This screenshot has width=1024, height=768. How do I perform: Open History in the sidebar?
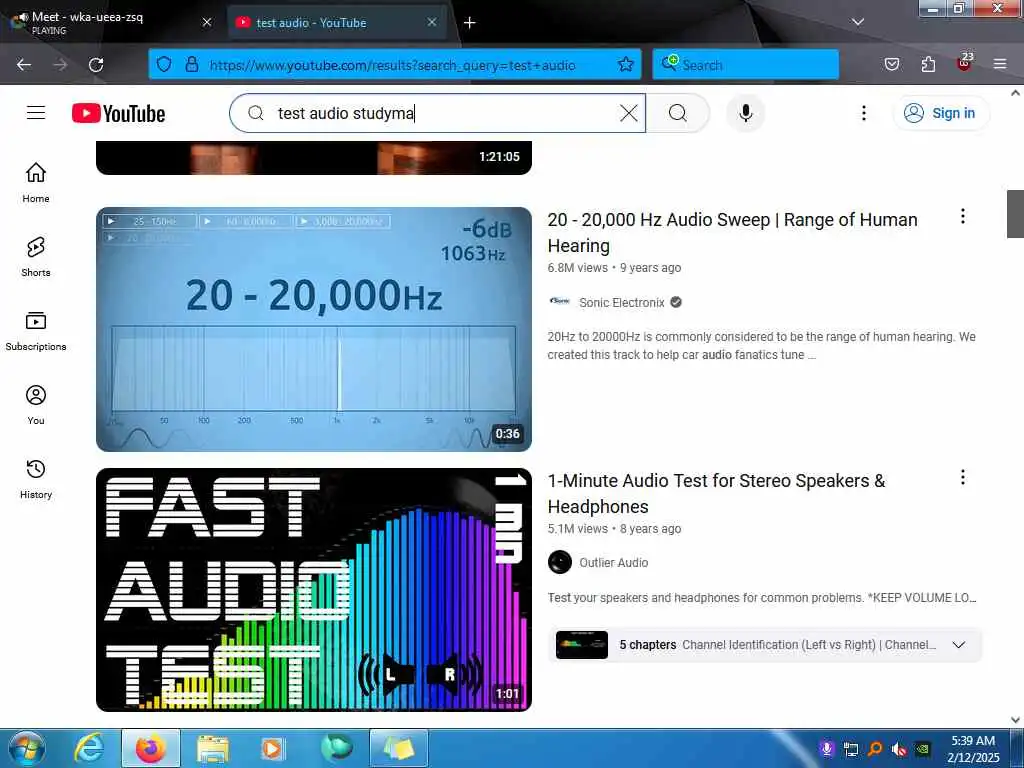[36, 479]
